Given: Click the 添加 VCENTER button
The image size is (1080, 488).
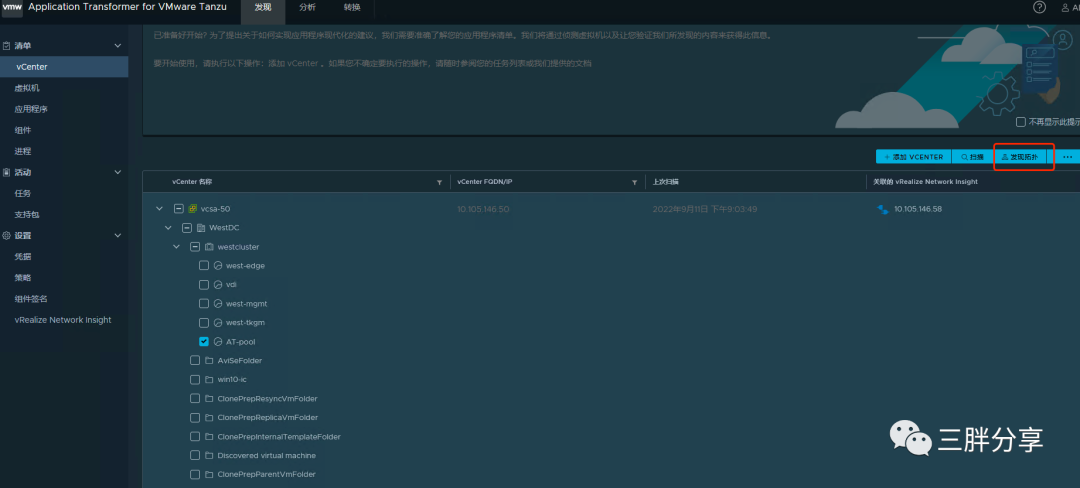Looking at the screenshot, I should (x=913, y=157).
